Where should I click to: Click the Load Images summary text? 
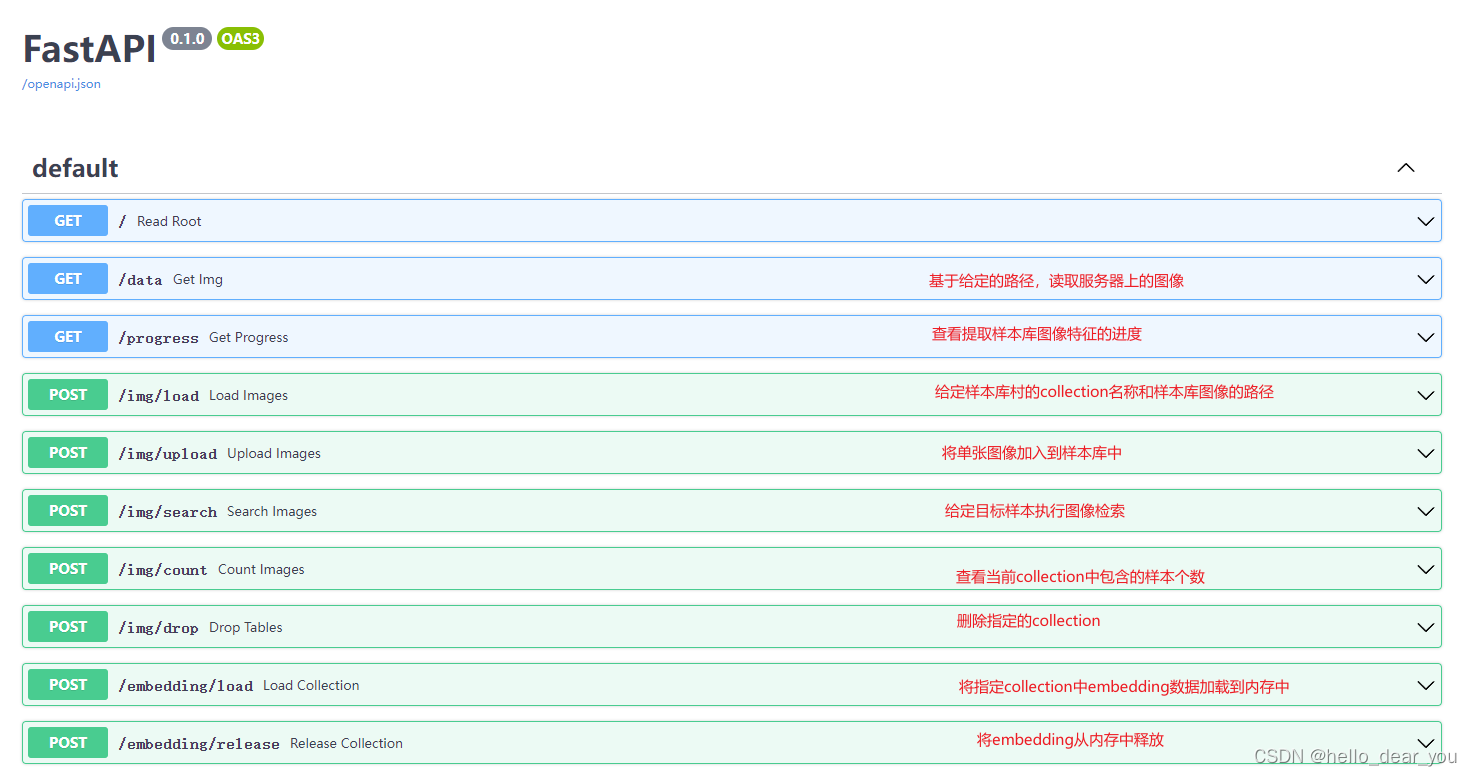248,395
